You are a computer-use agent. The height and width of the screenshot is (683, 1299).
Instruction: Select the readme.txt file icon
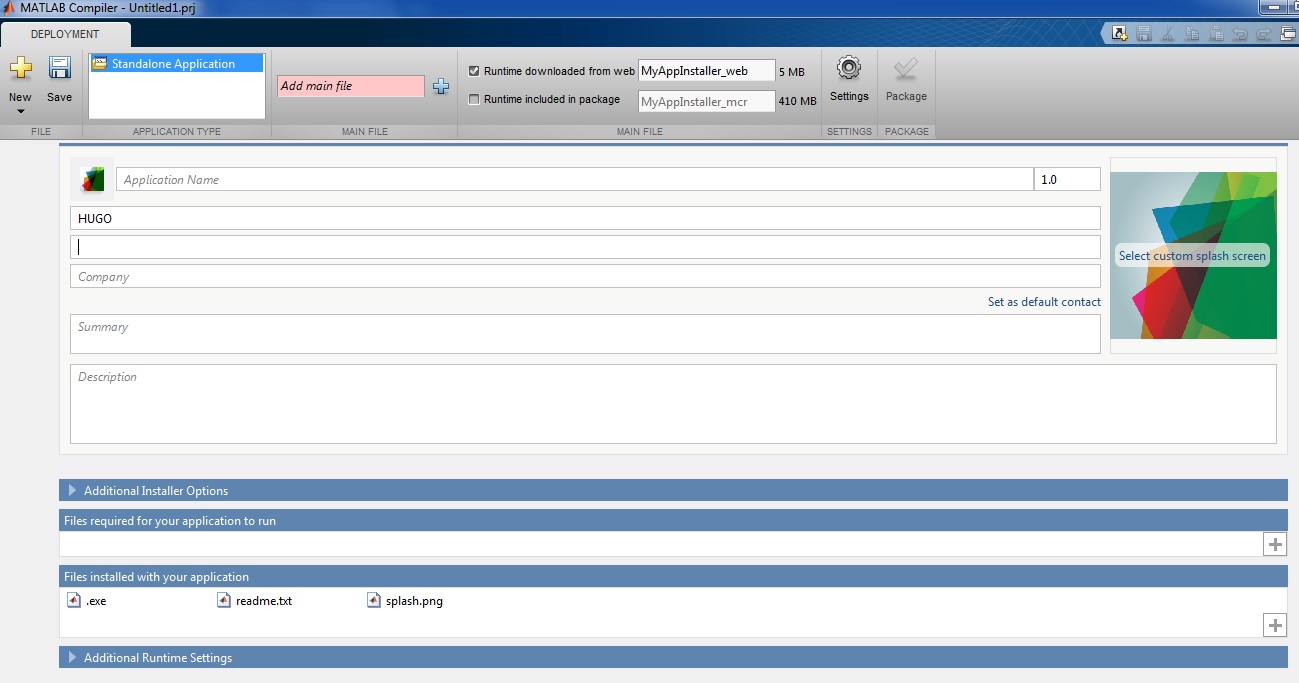224,600
